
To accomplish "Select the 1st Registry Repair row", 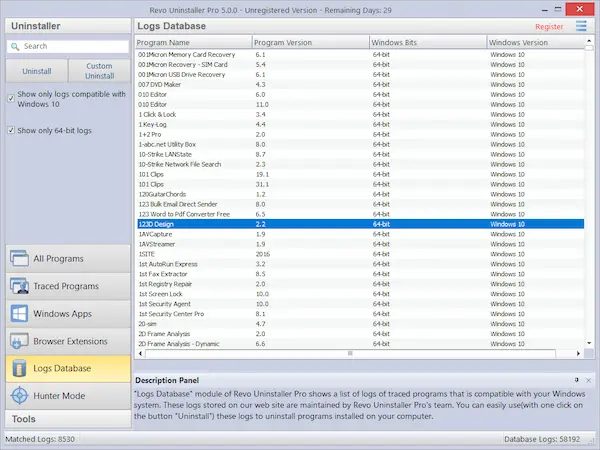I will [360, 284].
